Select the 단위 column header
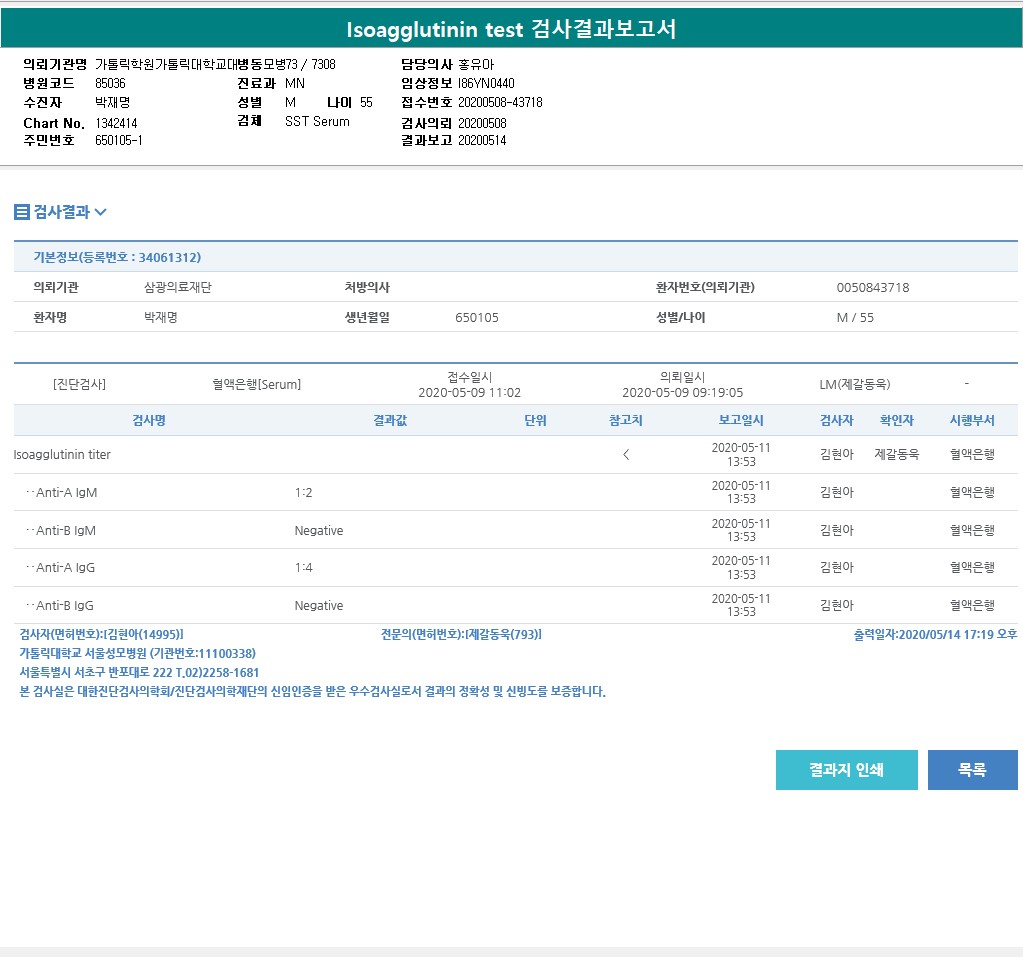The image size is (1023, 957). tap(535, 421)
